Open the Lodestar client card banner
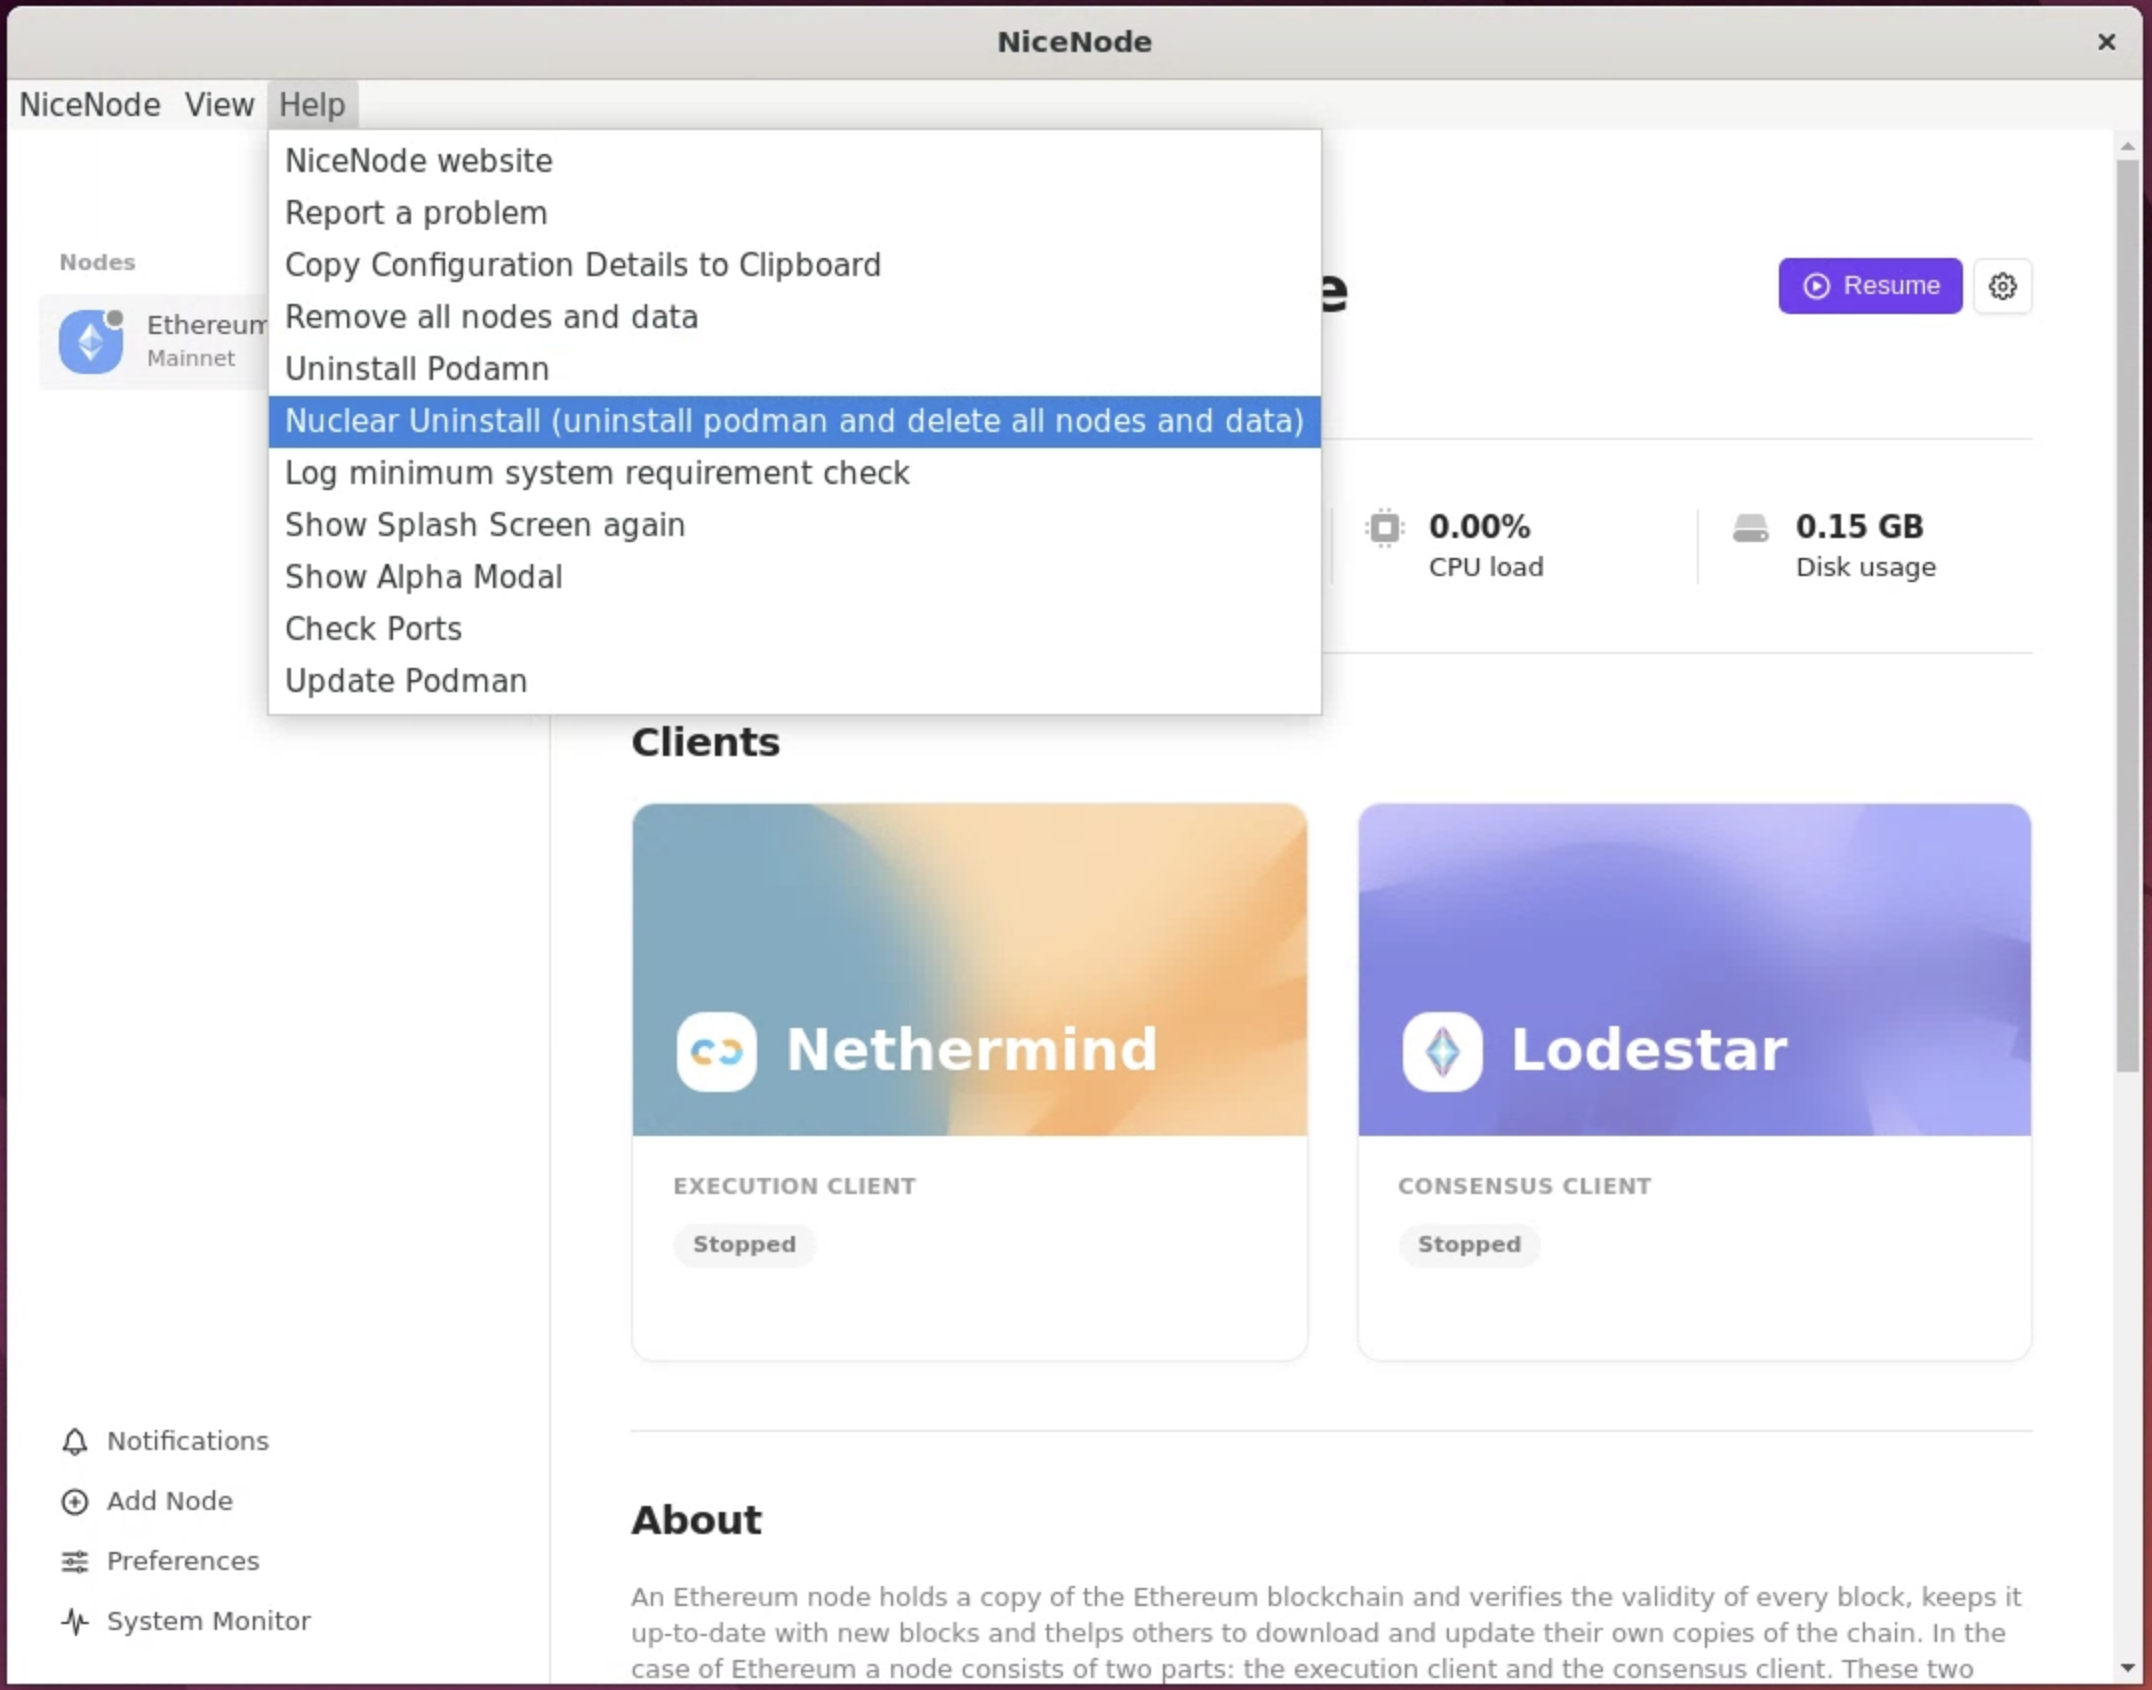Image resolution: width=2152 pixels, height=1690 pixels. pos(1694,970)
